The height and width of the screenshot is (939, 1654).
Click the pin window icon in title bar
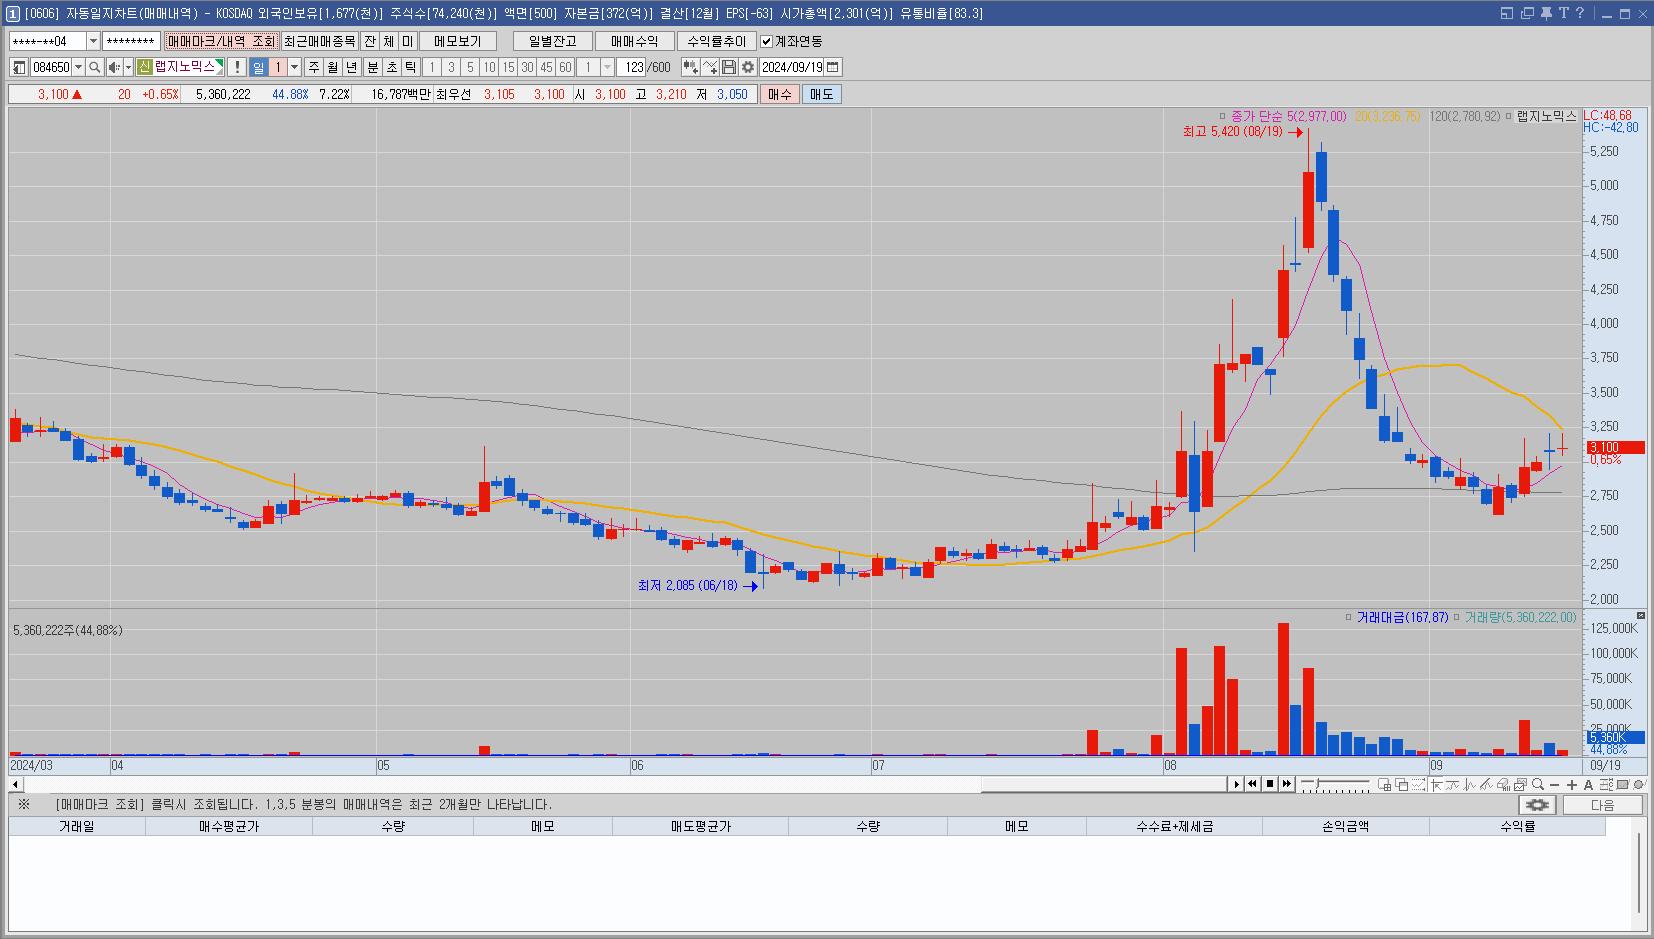[1545, 13]
